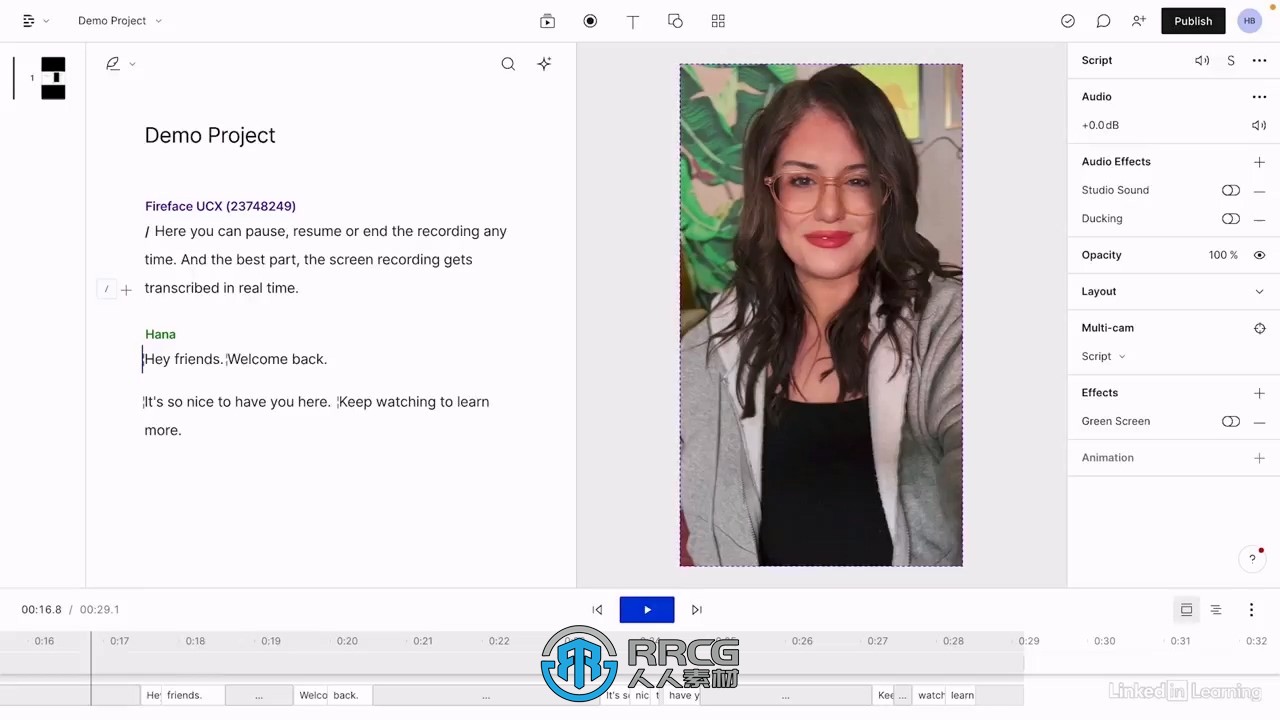Click the invite collaborators icon
Screen dimensions: 1280x720
click(x=1139, y=21)
